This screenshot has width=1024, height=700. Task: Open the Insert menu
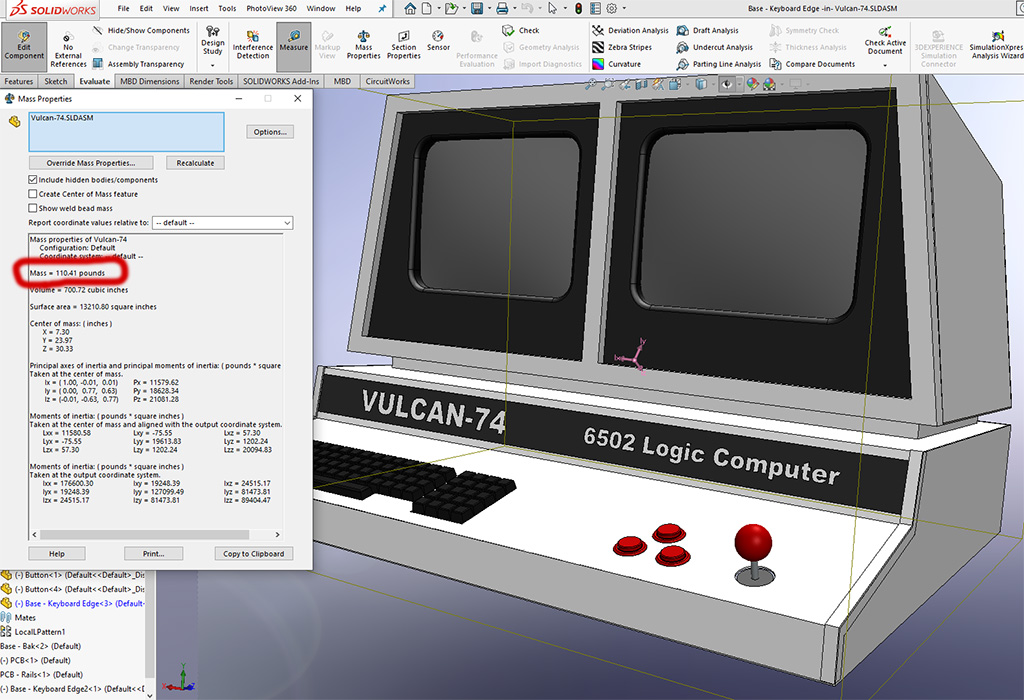pyautogui.click(x=199, y=8)
